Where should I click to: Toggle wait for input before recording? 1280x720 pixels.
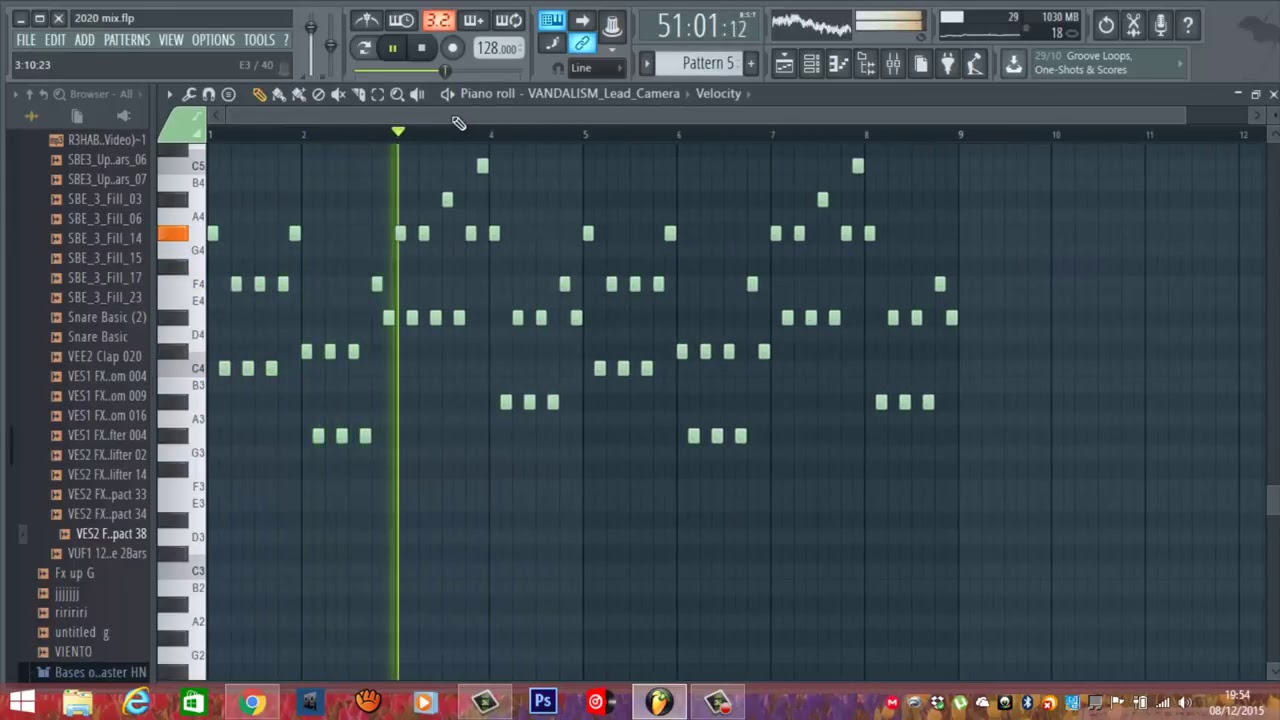(401, 21)
